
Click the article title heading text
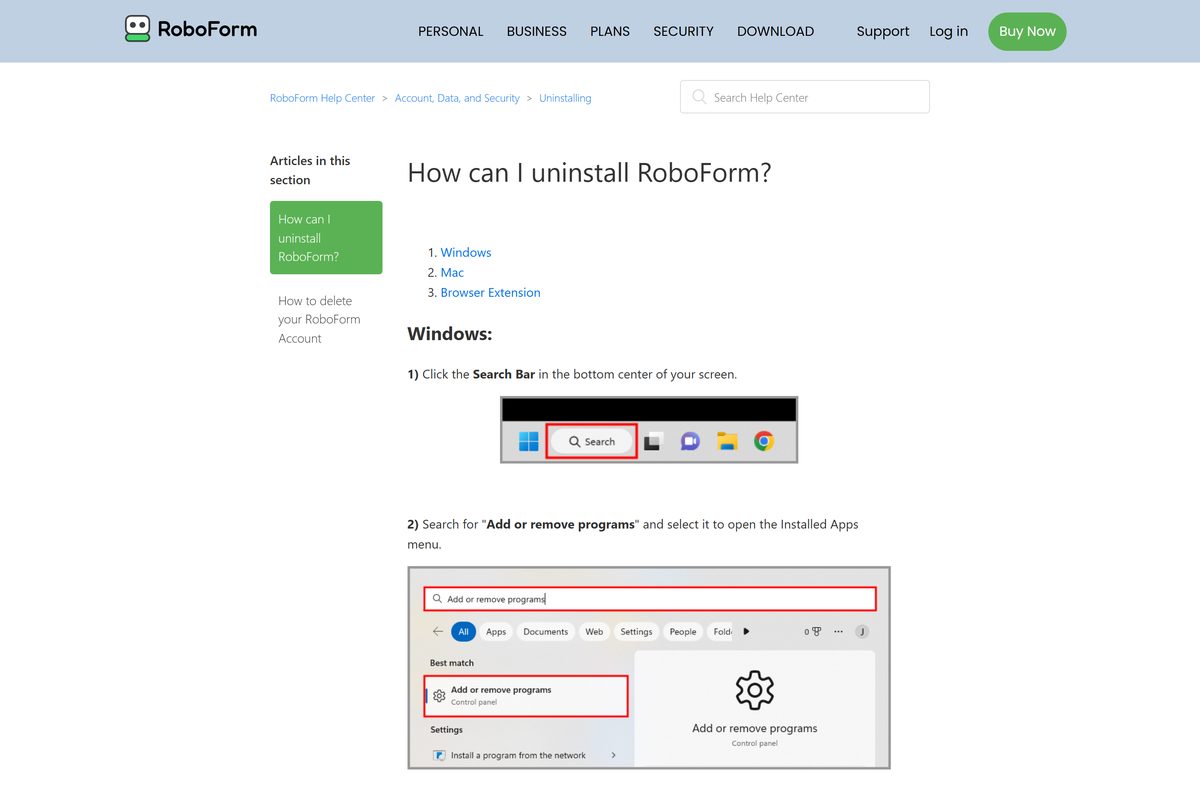coord(590,172)
